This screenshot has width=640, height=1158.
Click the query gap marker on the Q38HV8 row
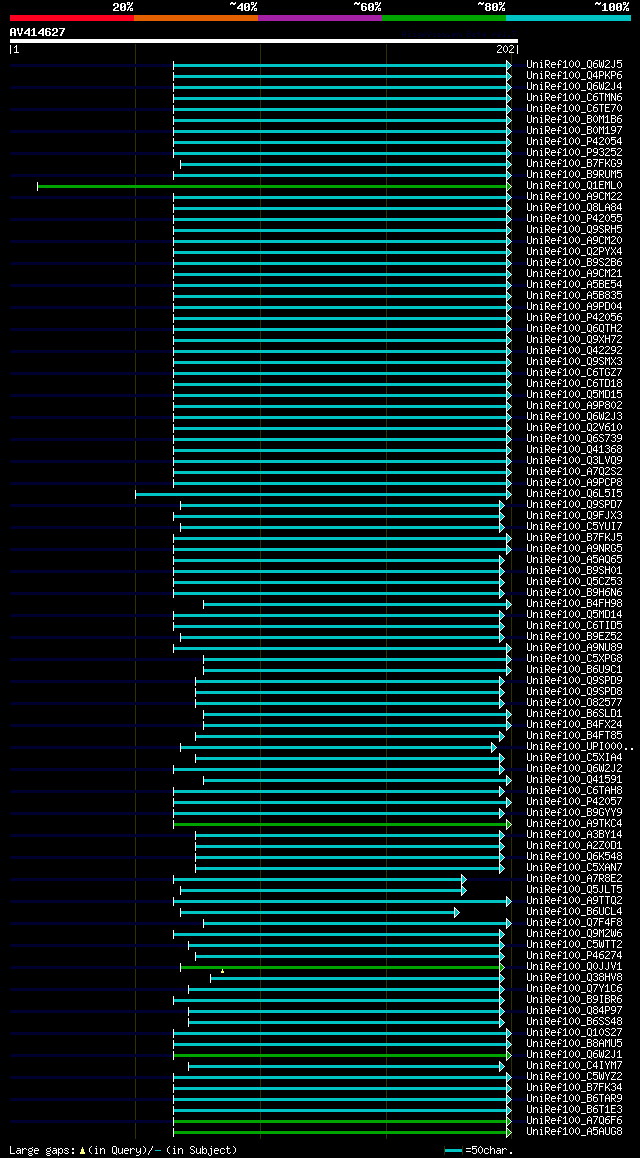click(222, 972)
